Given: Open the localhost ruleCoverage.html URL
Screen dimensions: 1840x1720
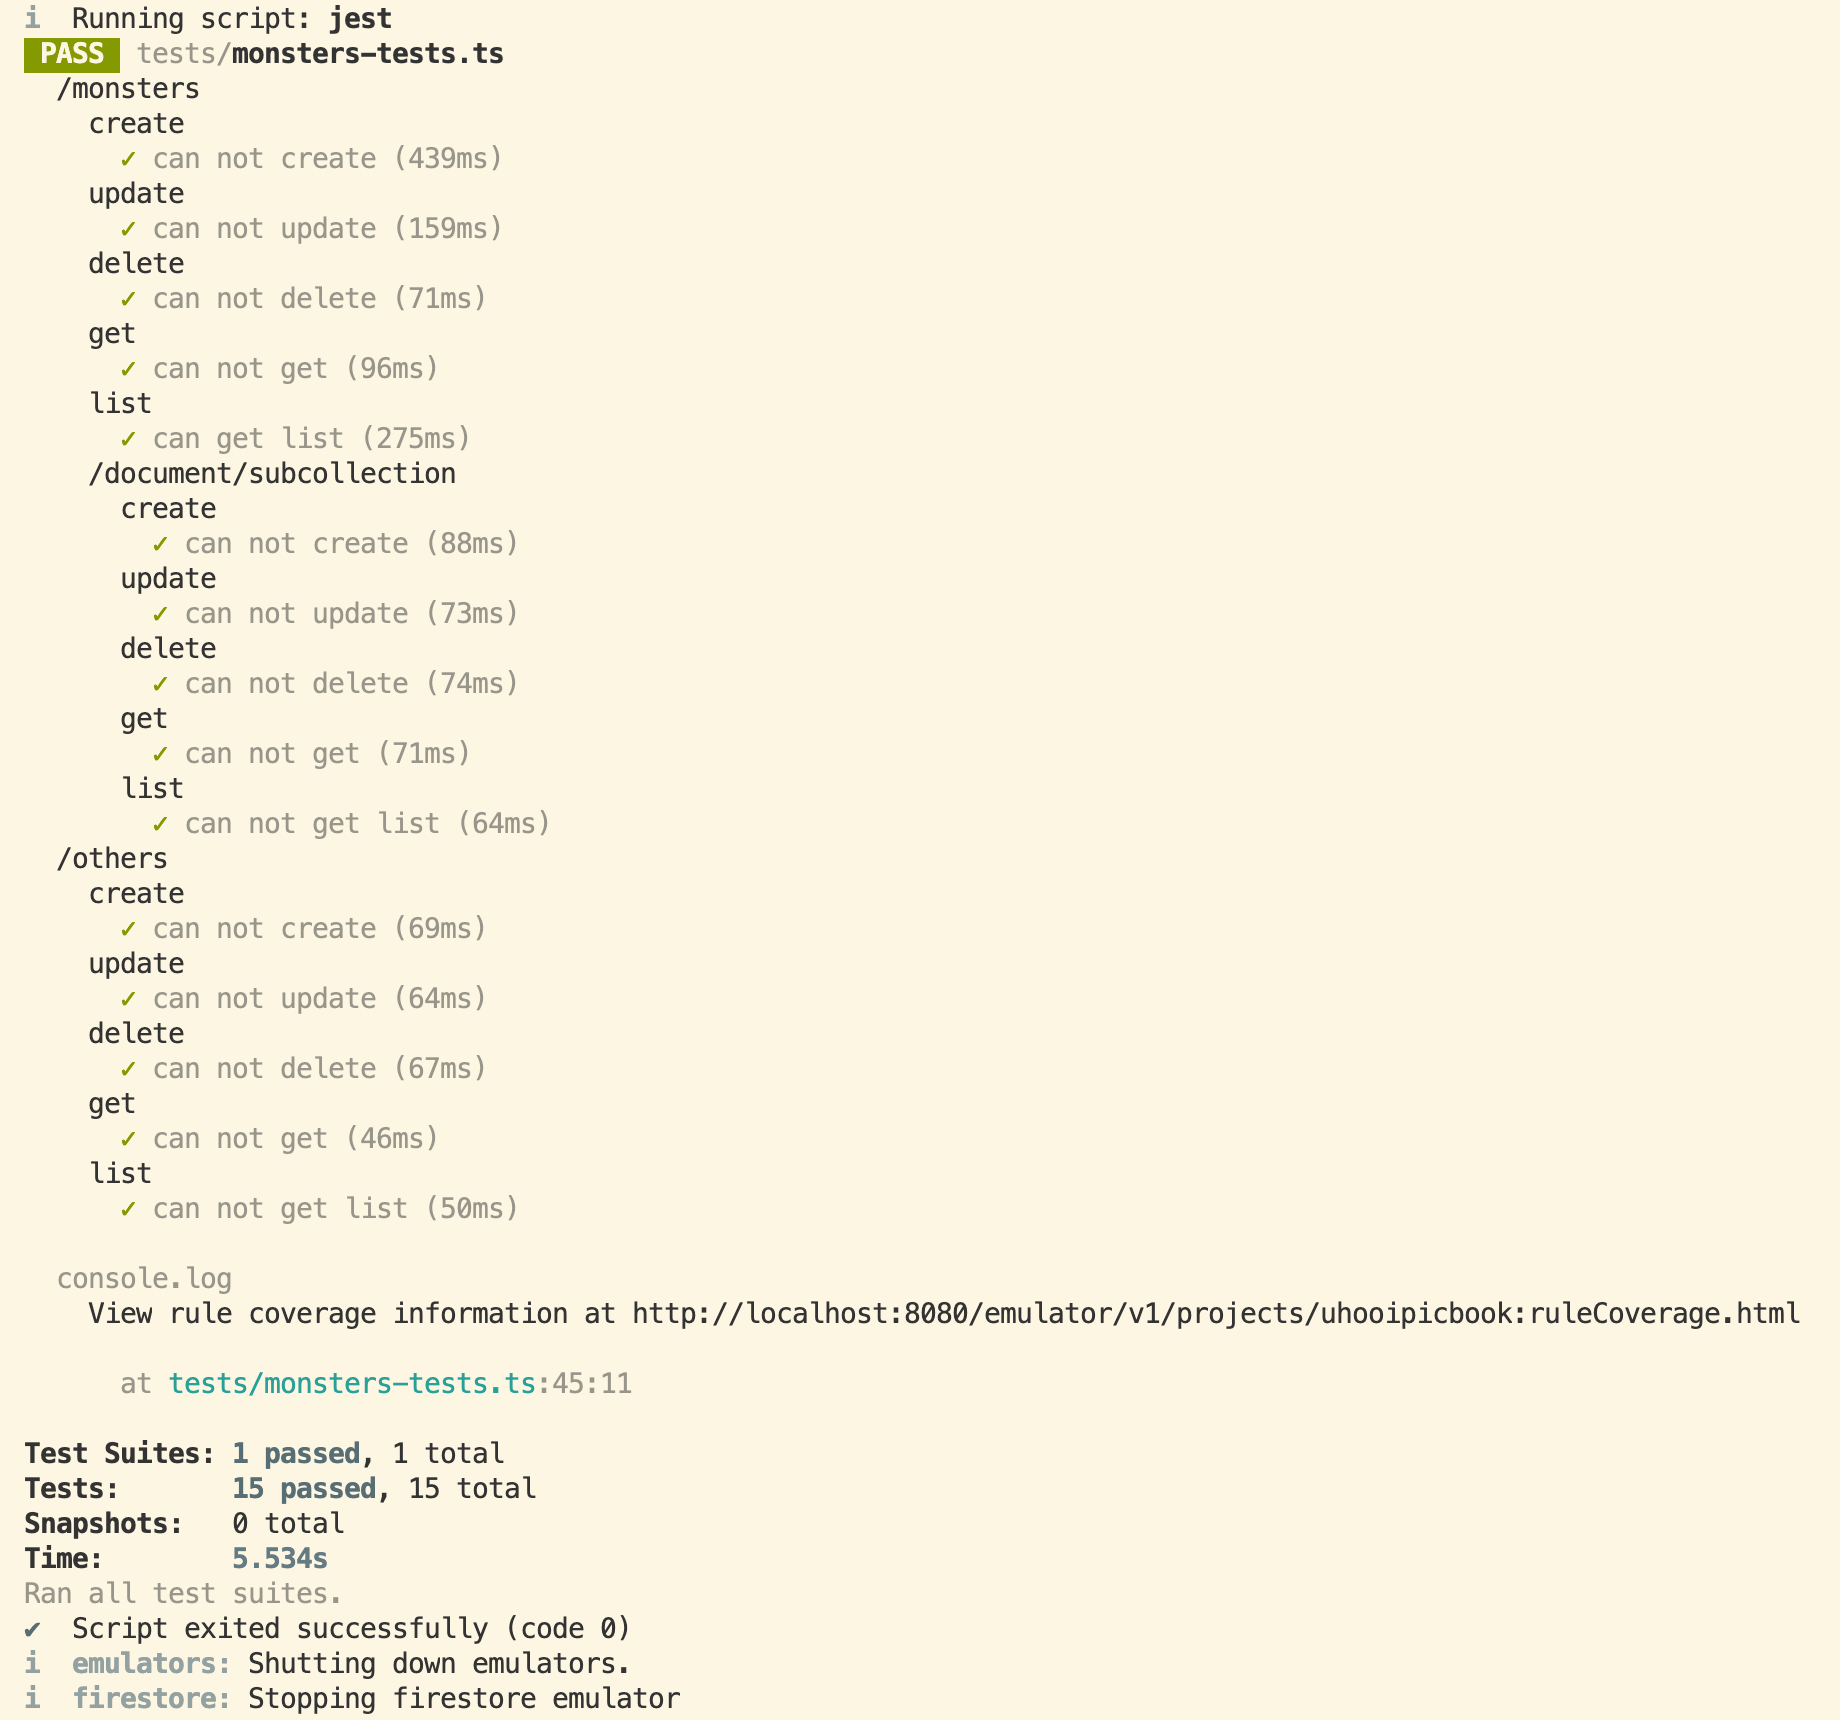Looking at the screenshot, I should (1216, 1314).
